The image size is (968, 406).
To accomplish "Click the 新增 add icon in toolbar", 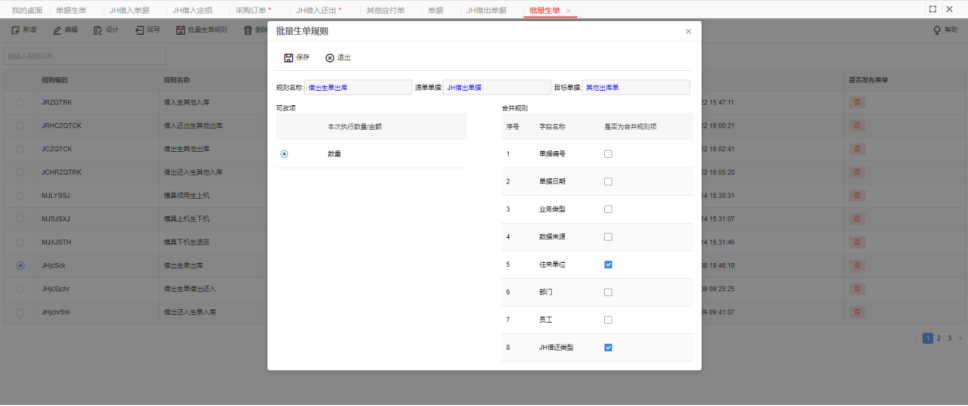I will pos(15,30).
